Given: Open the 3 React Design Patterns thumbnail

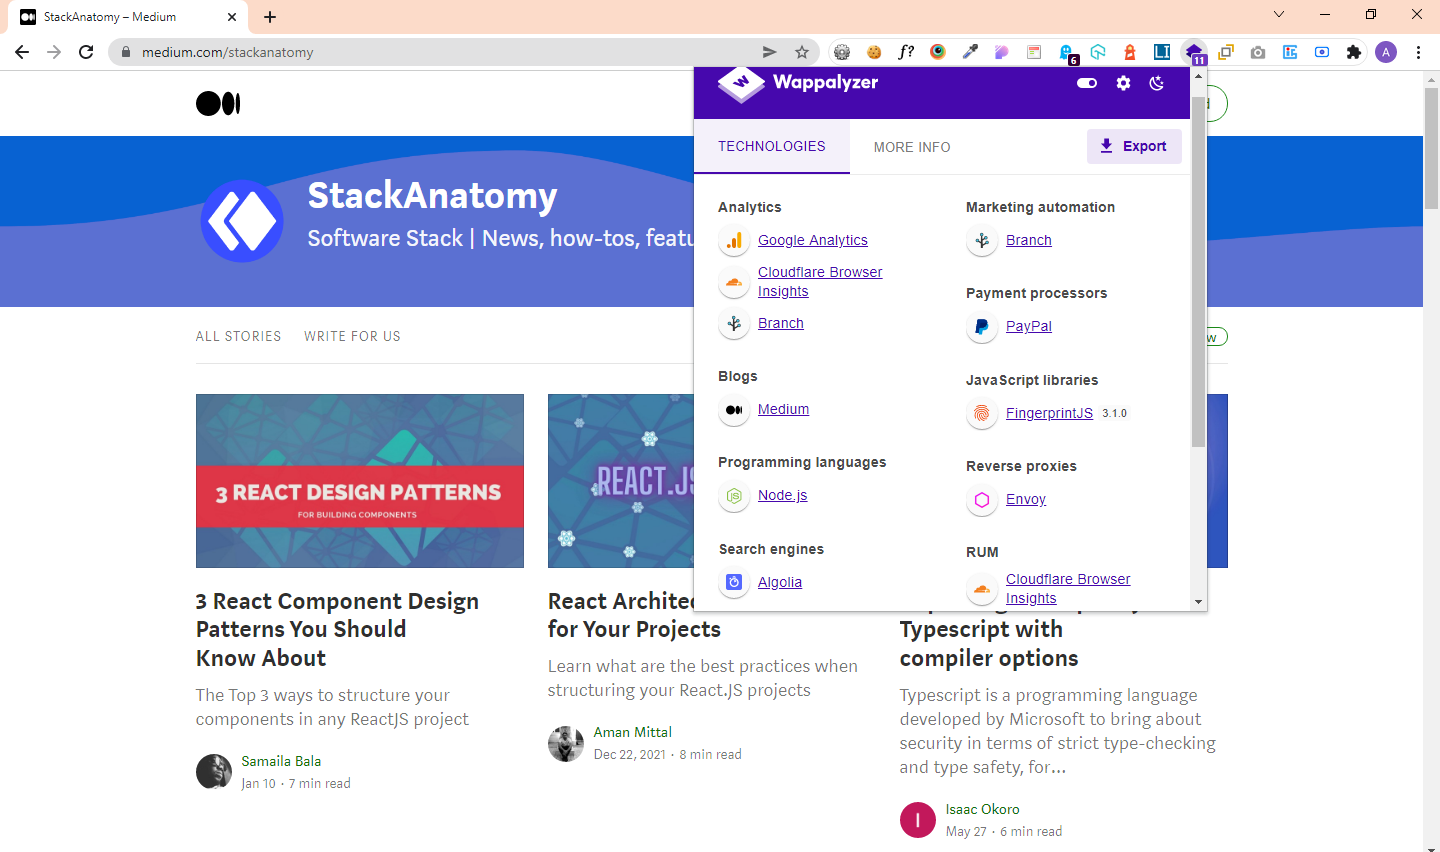Looking at the screenshot, I should pyautogui.click(x=360, y=481).
